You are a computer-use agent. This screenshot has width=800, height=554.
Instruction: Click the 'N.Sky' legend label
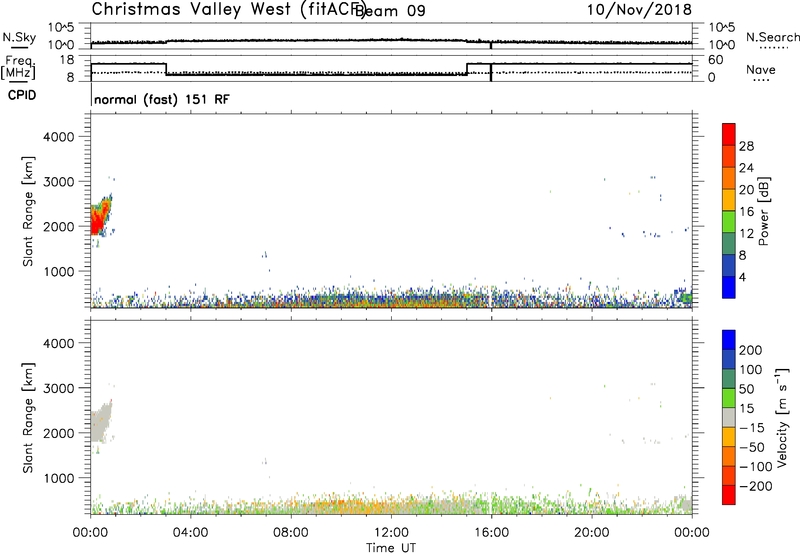coord(19,37)
